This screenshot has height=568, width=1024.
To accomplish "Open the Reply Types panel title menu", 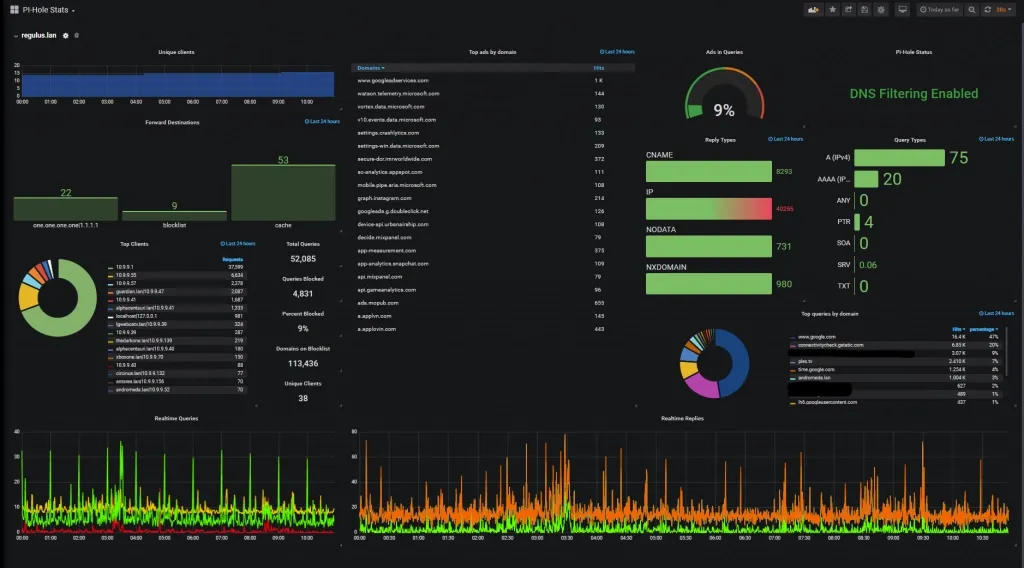I will [x=720, y=140].
